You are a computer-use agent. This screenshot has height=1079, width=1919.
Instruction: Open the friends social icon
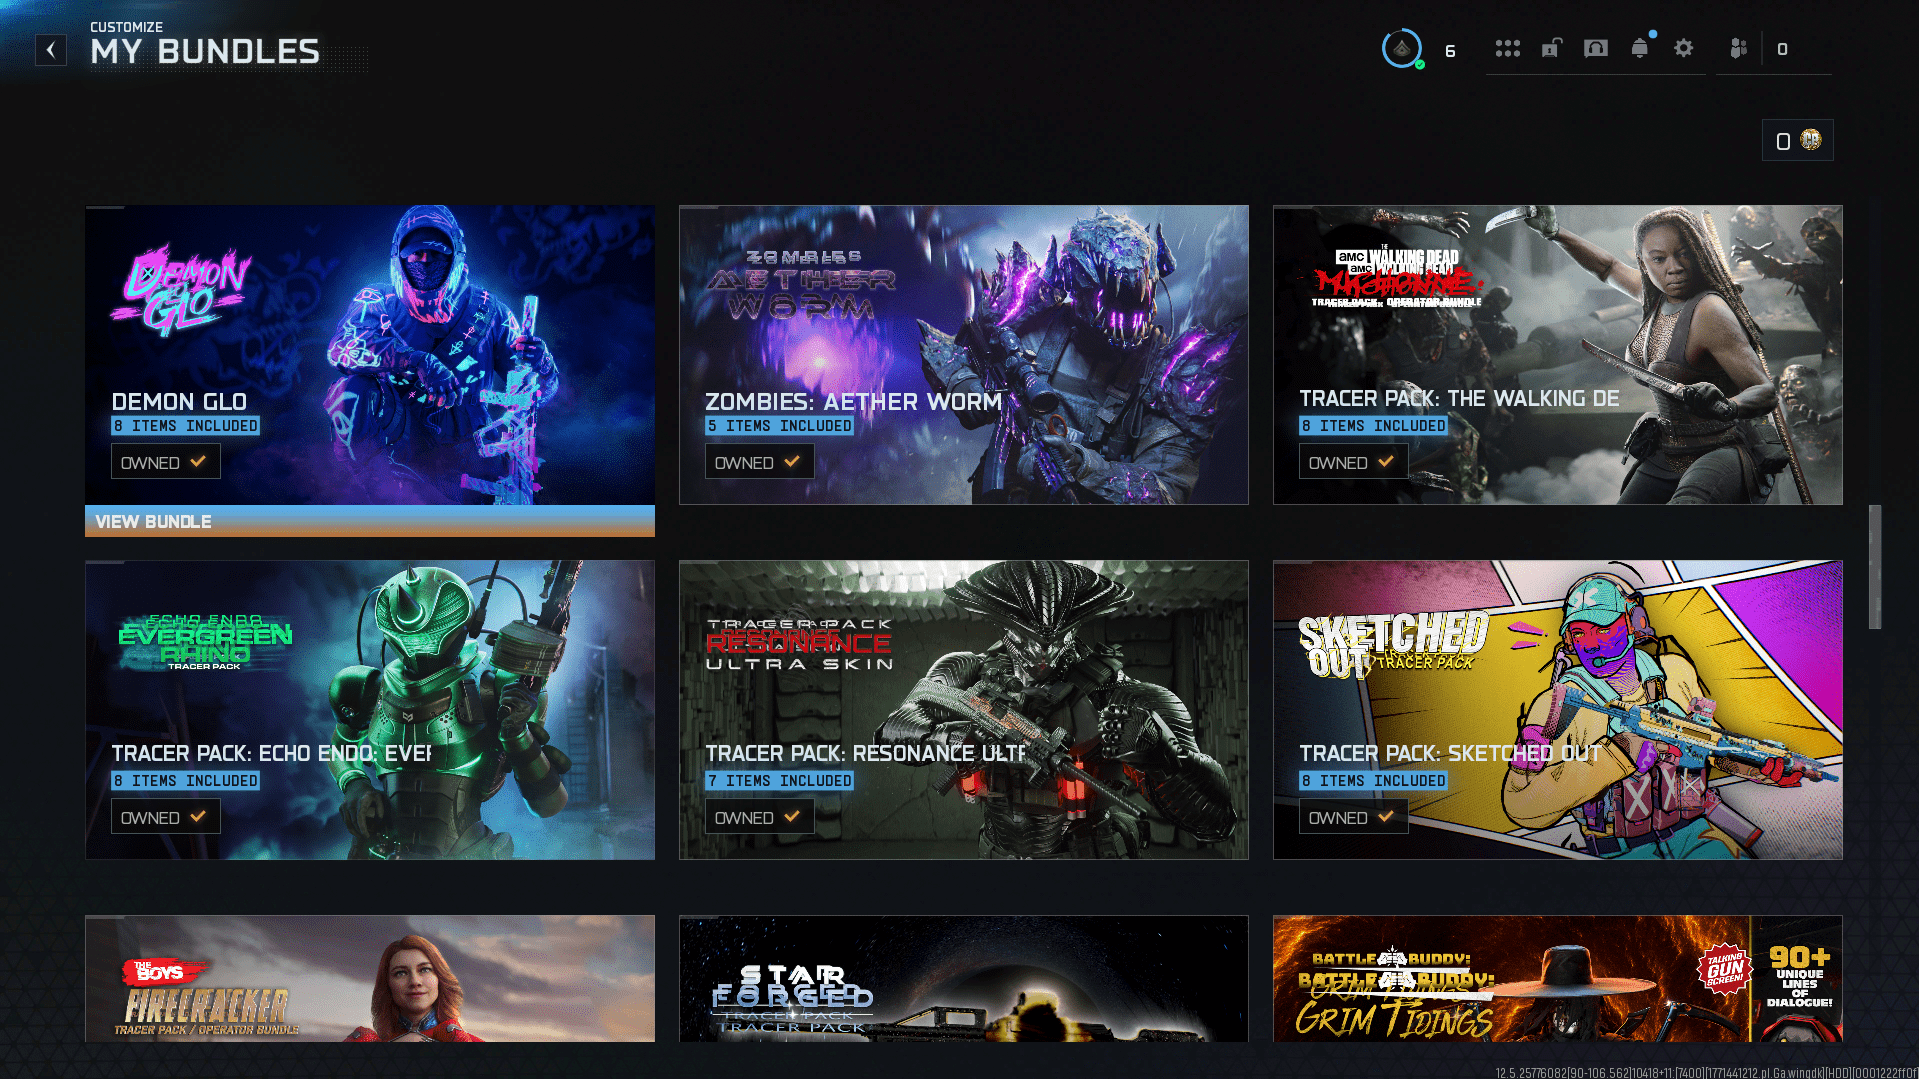coord(1739,48)
